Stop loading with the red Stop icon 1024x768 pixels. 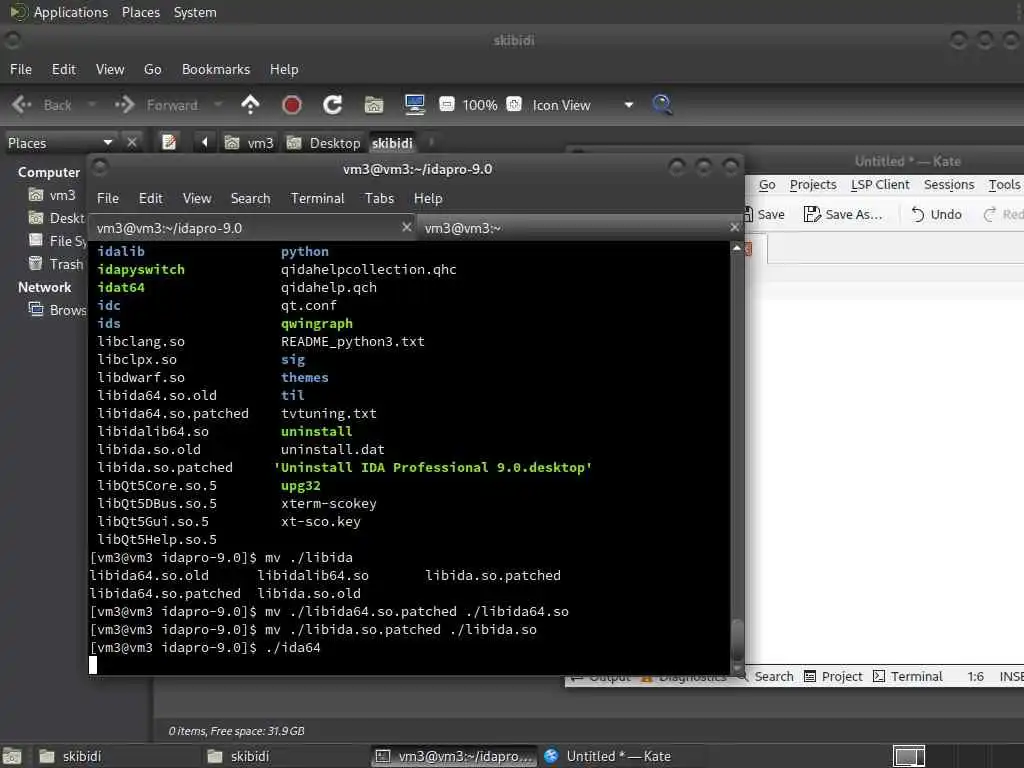click(x=291, y=104)
